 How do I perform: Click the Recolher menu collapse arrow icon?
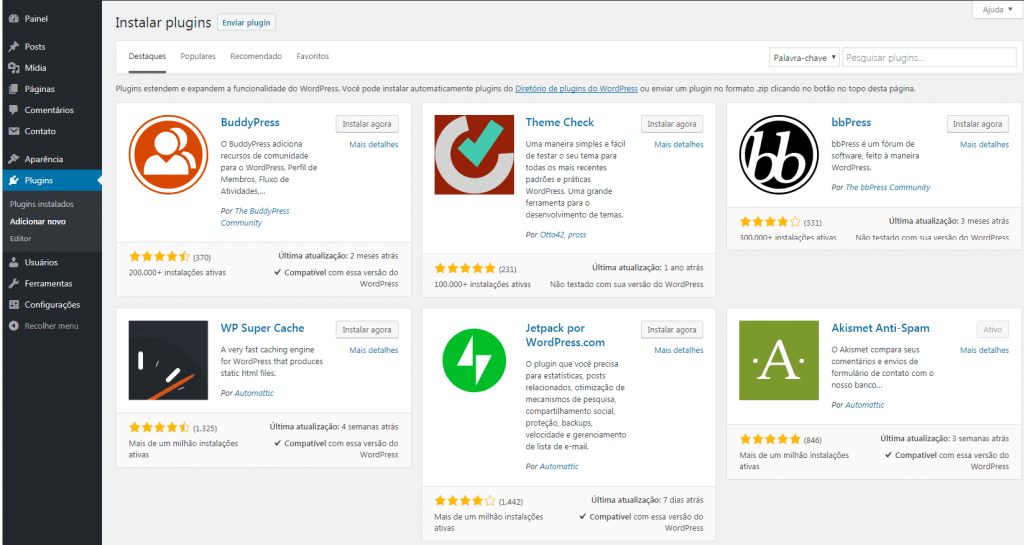14,326
